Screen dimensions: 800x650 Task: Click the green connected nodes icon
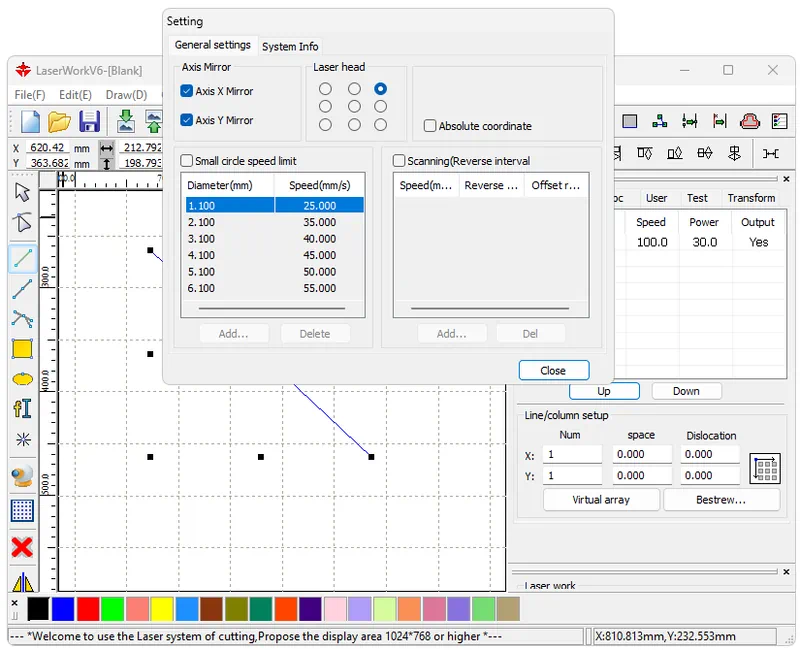pyautogui.click(x=660, y=121)
